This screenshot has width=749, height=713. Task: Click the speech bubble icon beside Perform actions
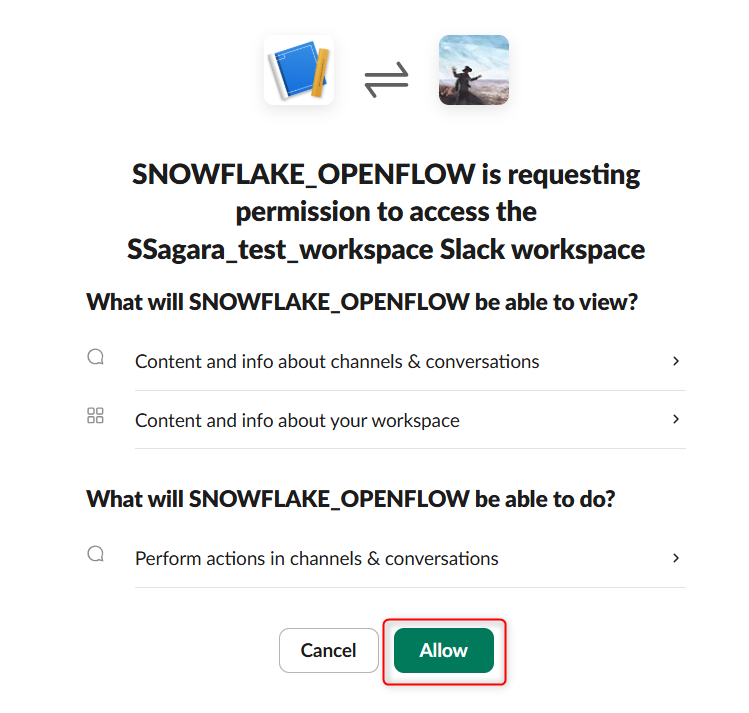(x=96, y=554)
